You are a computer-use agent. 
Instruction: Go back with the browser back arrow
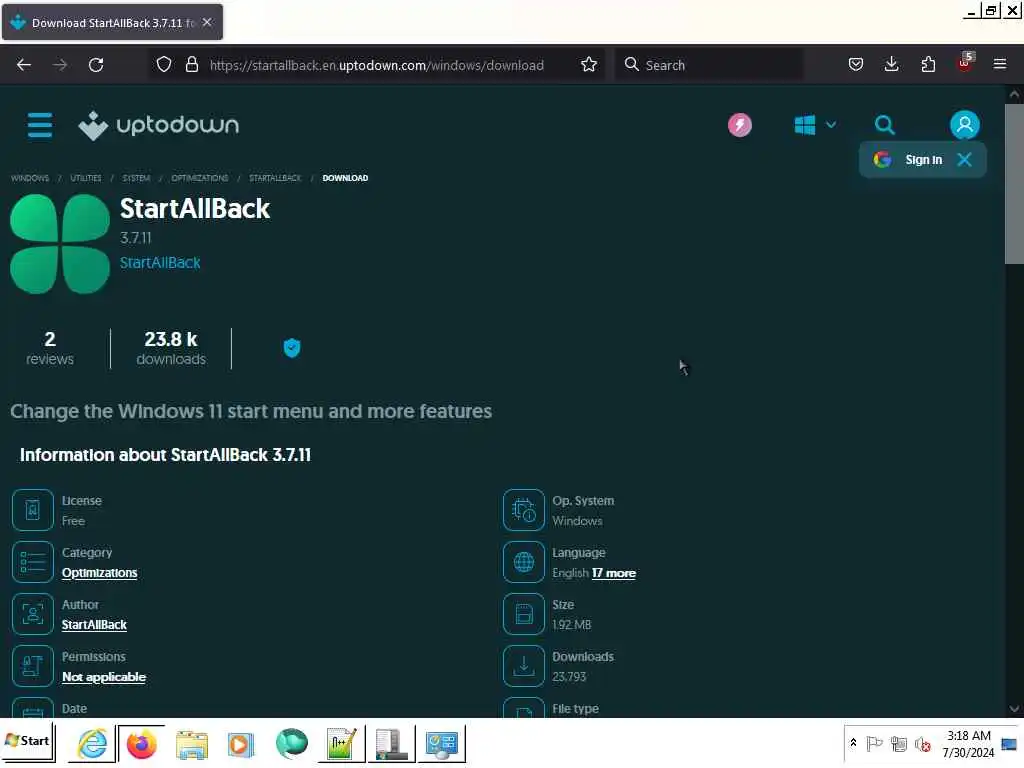(24, 65)
